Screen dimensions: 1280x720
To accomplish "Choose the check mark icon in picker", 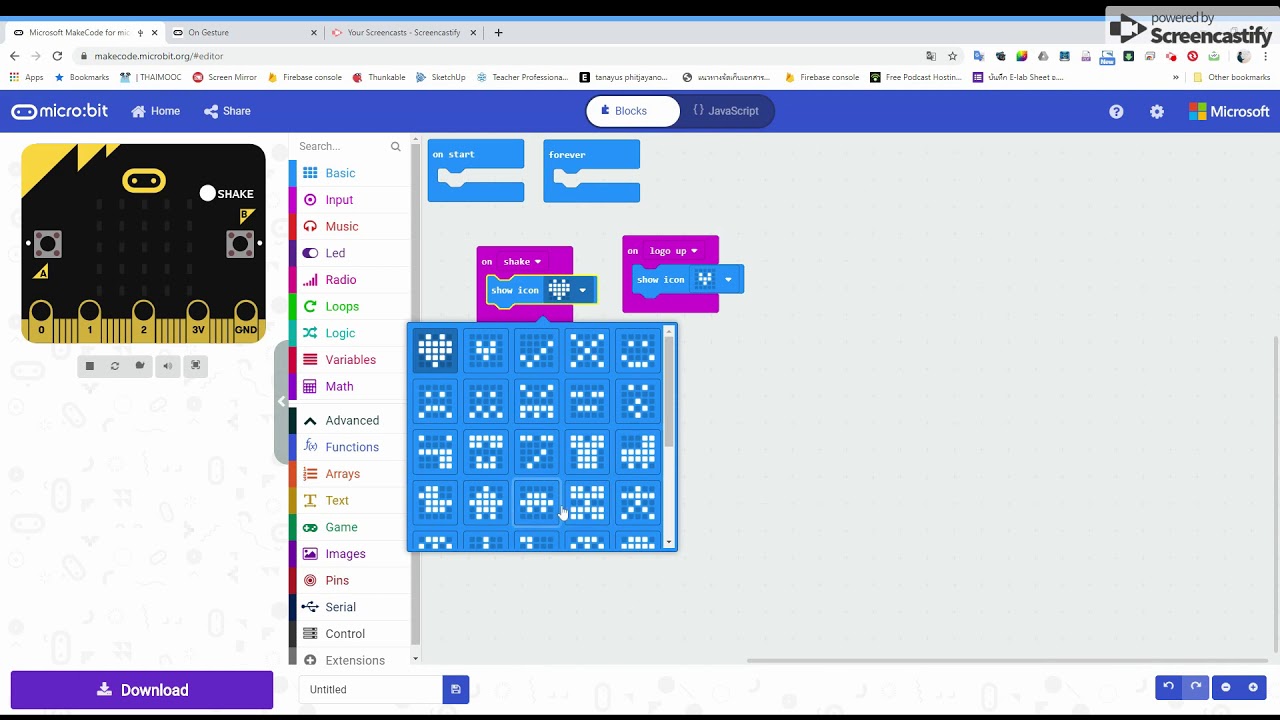I will 537,350.
